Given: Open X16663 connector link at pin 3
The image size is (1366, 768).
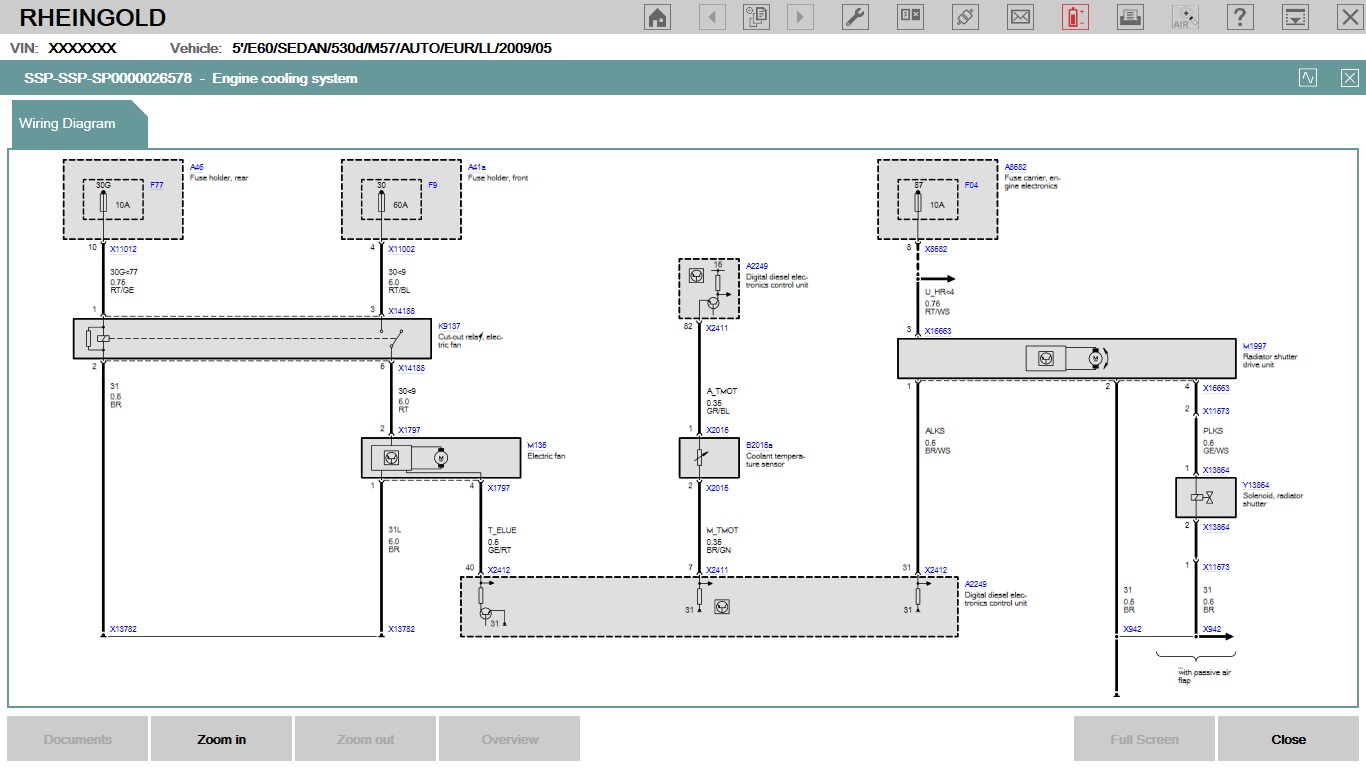Looking at the screenshot, I should (x=938, y=331).
